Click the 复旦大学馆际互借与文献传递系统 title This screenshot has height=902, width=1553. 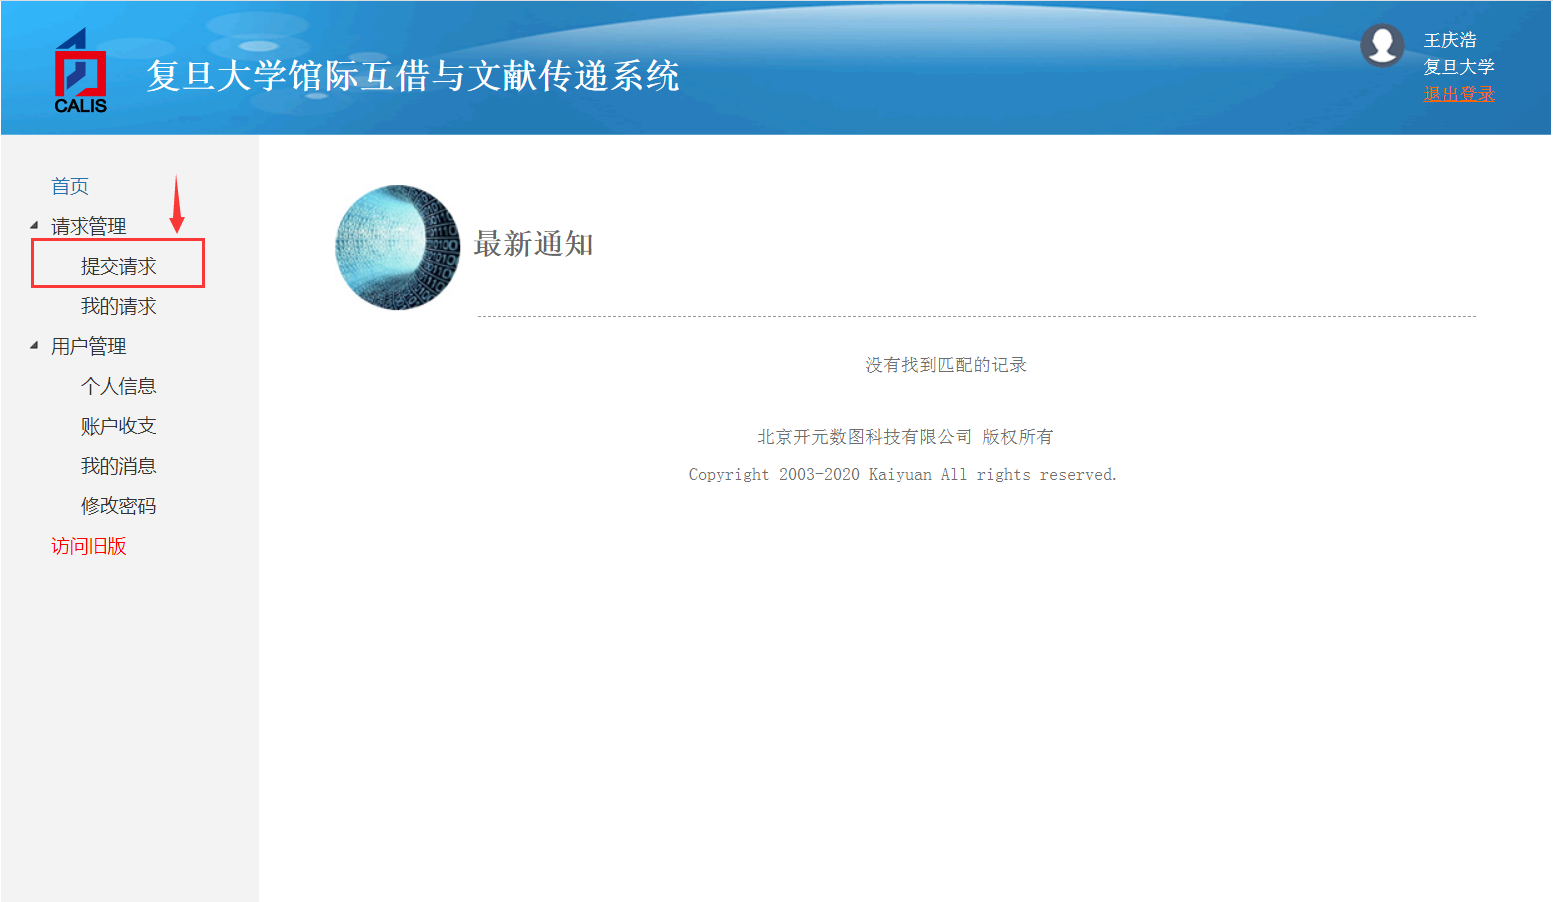point(412,76)
